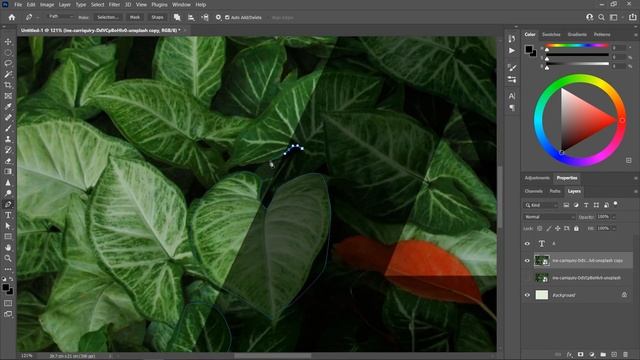Toggle lock transparent pixels
Viewport: 640px width, 360px height.
[x=540, y=229]
